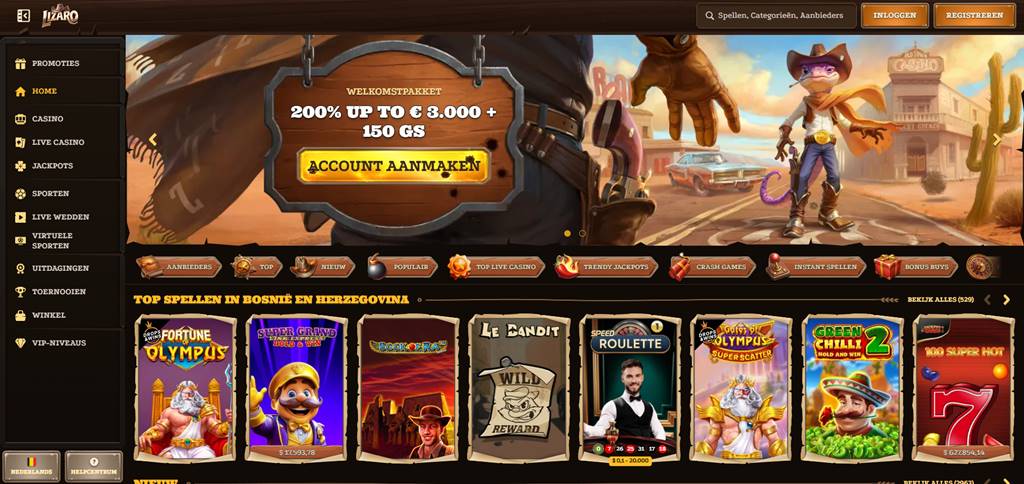Screen dimensions: 1024x484
Task: Open the Nederlands language selector
Action: tap(31, 466)
